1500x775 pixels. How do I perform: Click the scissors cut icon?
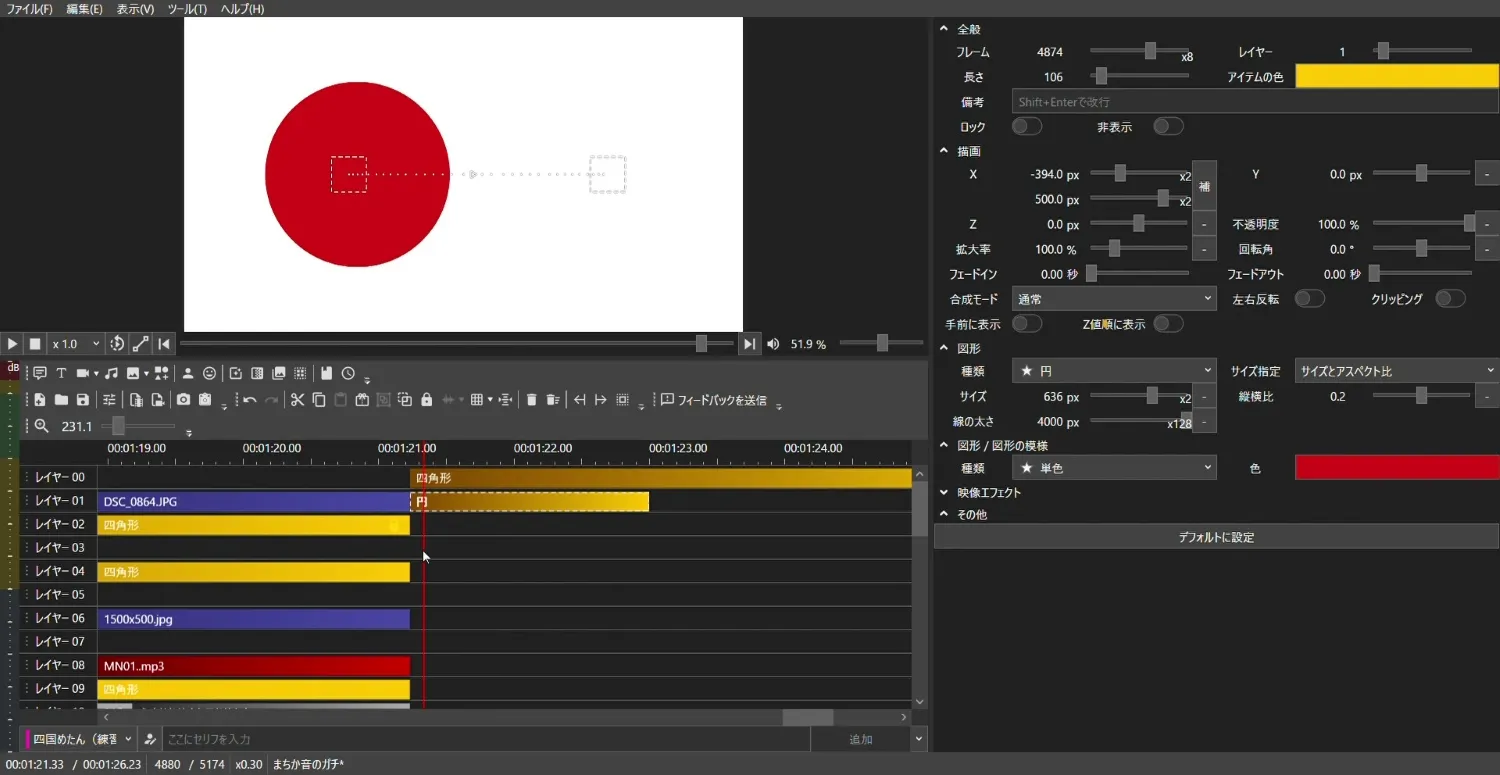(x=297, y=400)
